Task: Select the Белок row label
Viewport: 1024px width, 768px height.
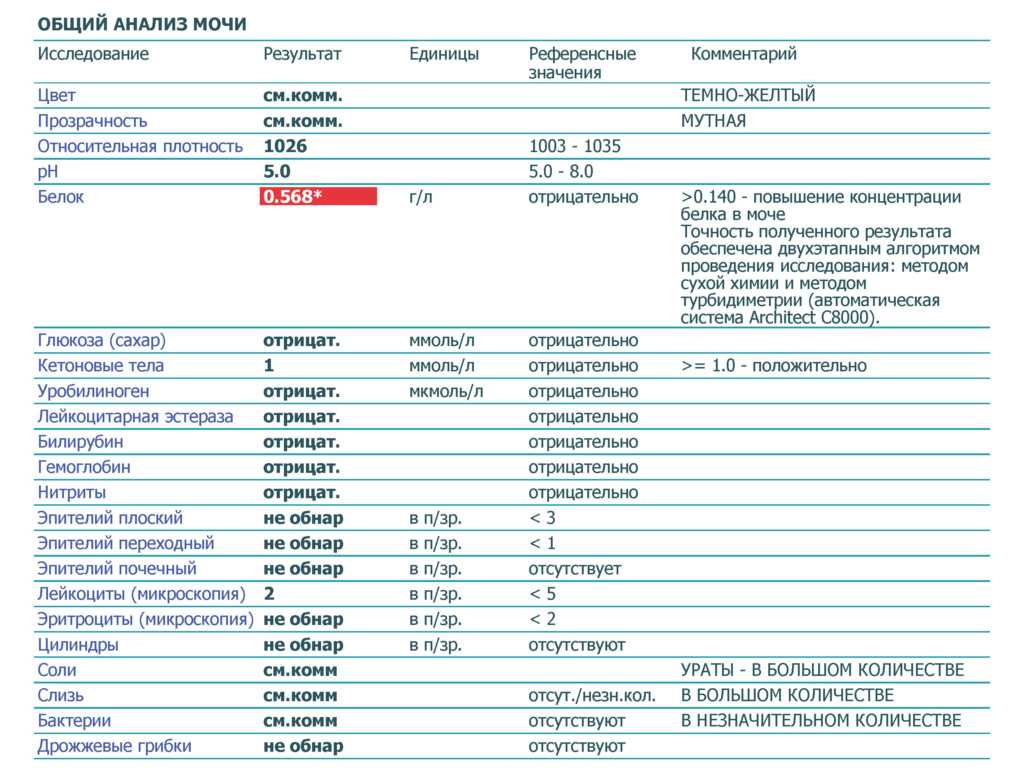Action: [x=61, y=197]
